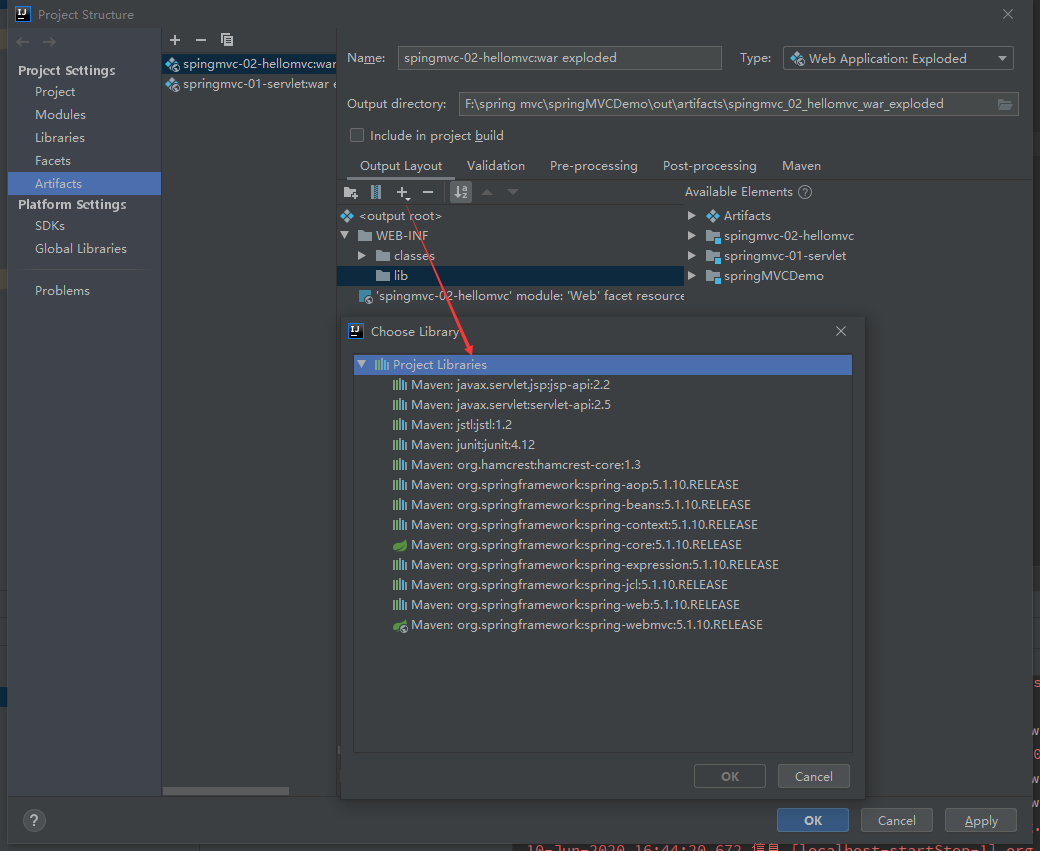1040x851 pixels.
Task: Switch to the Validation tab
Action: [495, 166]
